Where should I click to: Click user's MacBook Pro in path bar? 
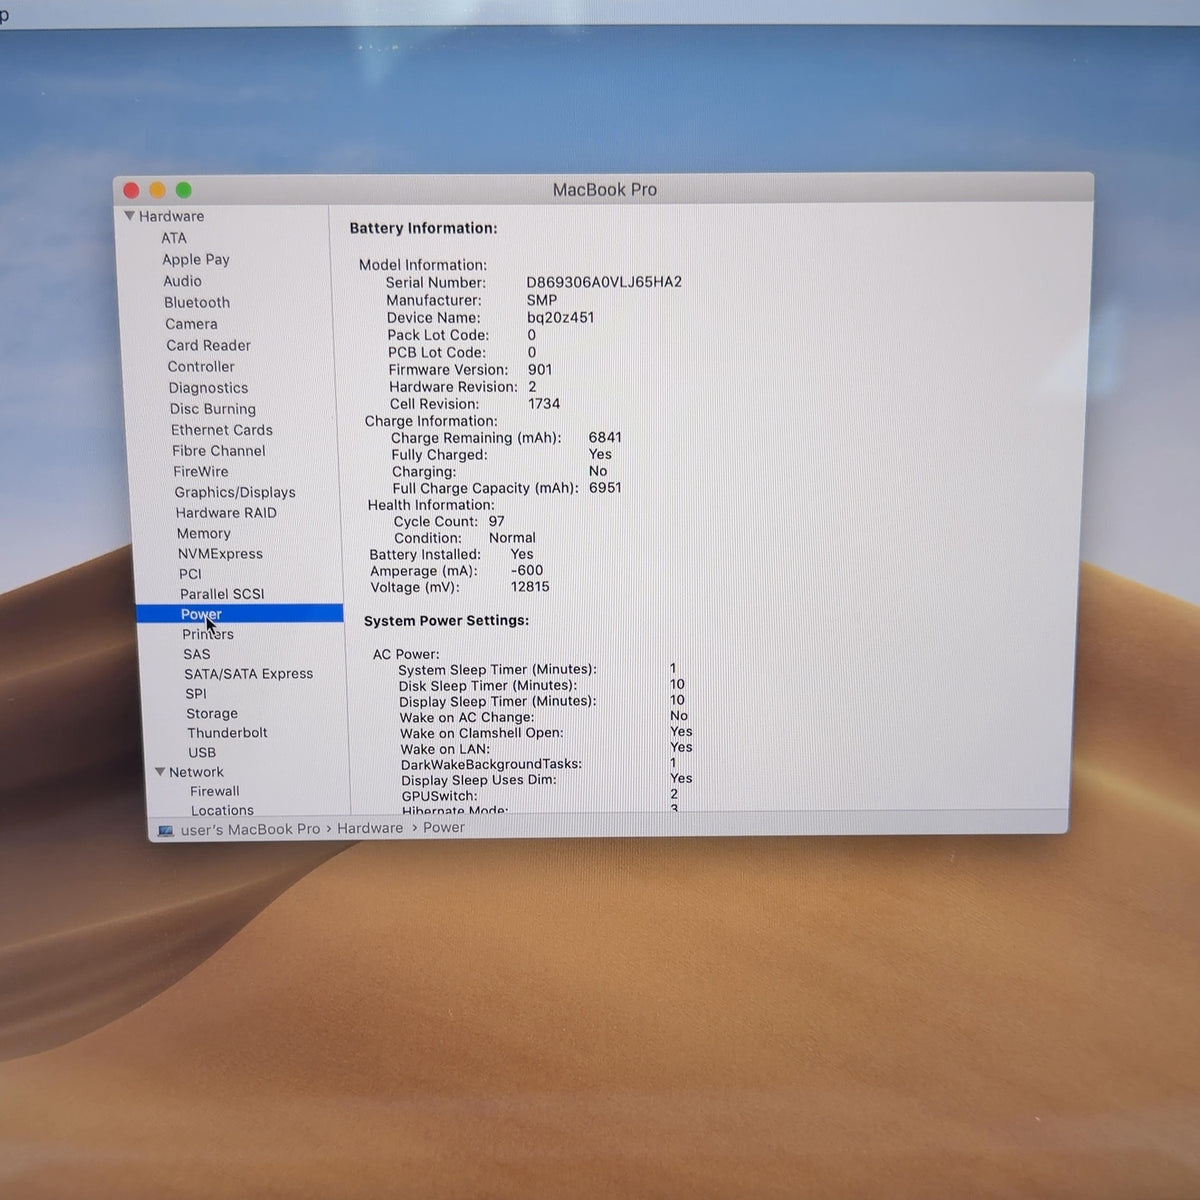point(250,829)
